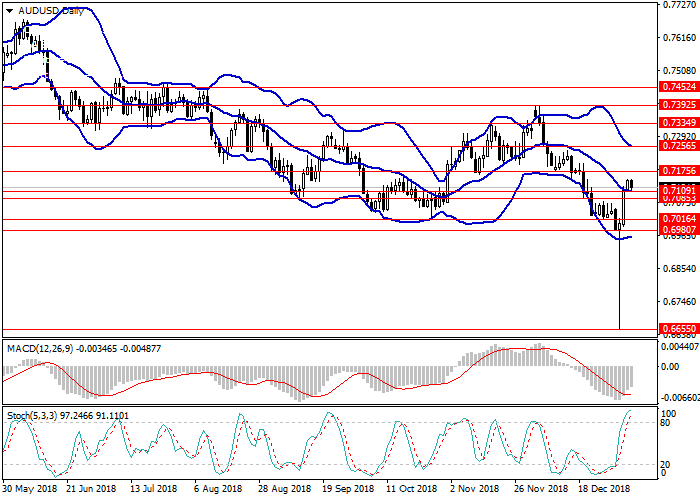This screenshot has height=500, width=700.
Task: Select the 0.74524 red price level tag
Action: click(678, 87)
